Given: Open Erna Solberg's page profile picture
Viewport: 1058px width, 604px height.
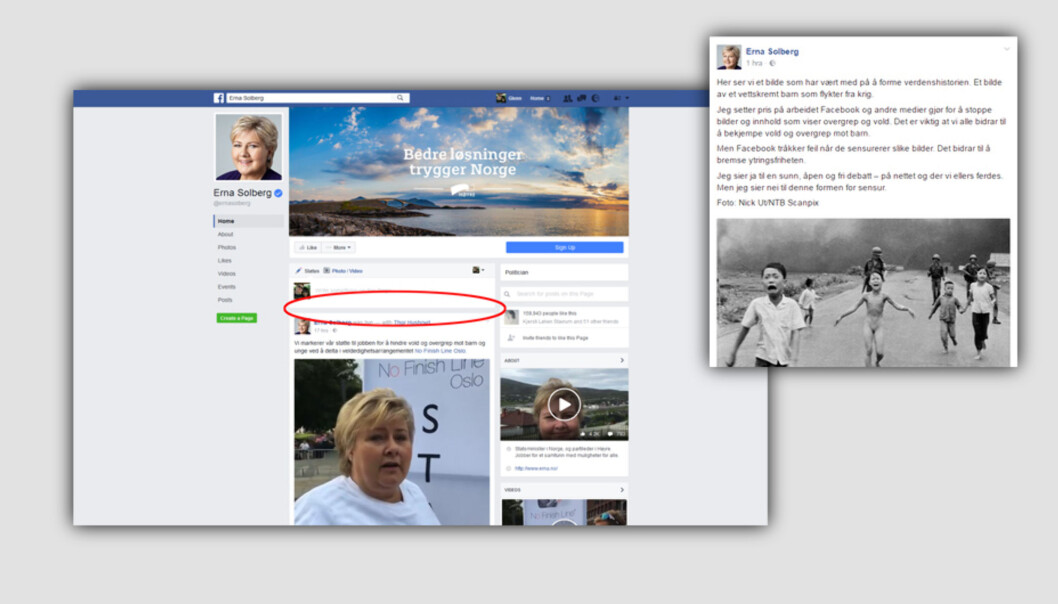Looking at the screenshot, I should (x=248, y=146).
